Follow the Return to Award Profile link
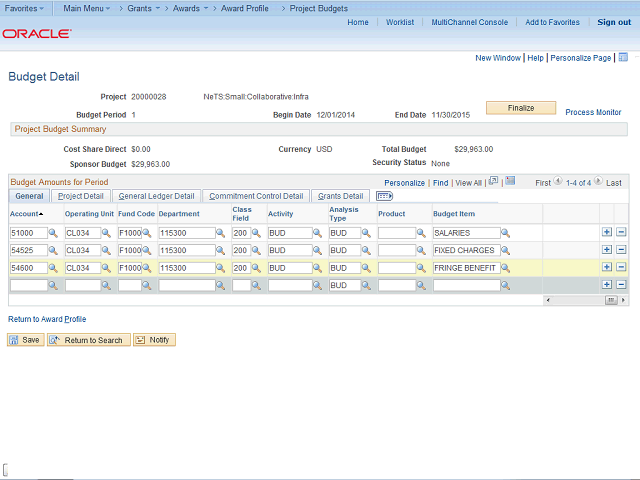Viewport: 640px width, 480px height. (47, 319)
